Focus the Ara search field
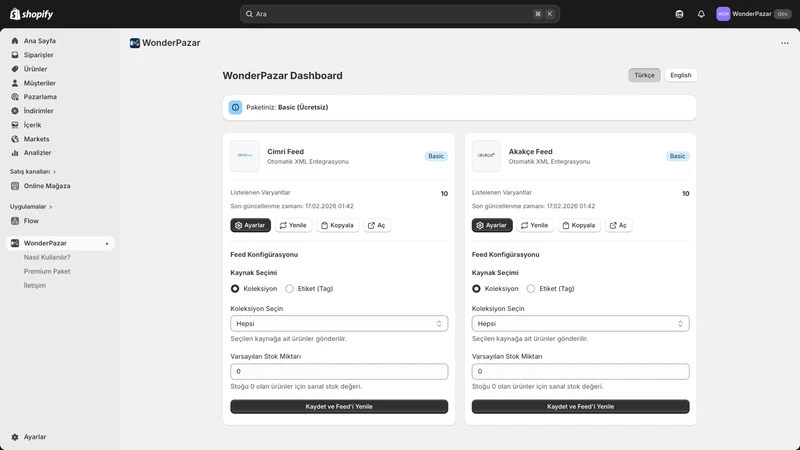Image resolution: width=800 pixels, height=450 pixels. pos(399,14)
